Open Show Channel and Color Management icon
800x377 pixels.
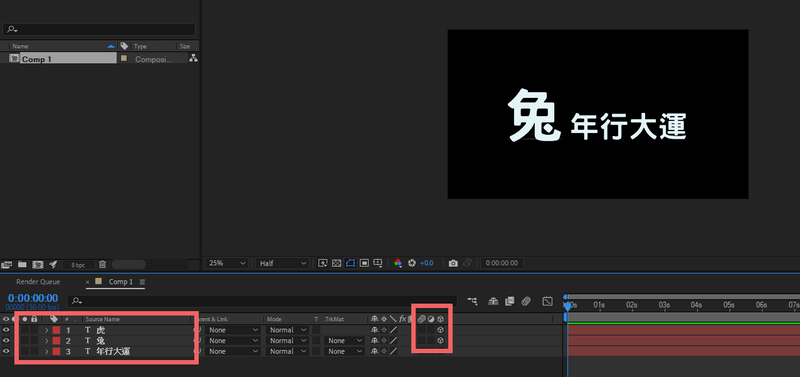(398, 263)
